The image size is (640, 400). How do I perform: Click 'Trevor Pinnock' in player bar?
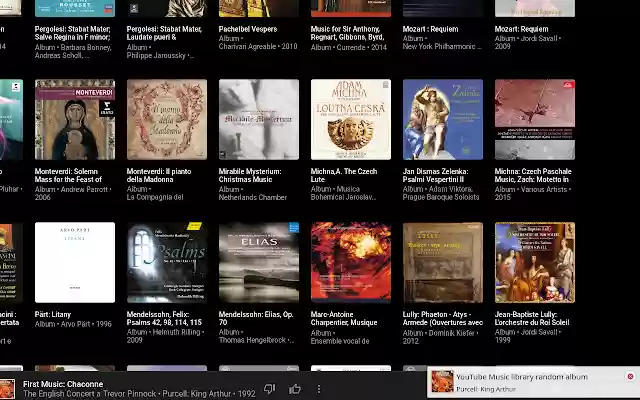[x=129, y=394]
